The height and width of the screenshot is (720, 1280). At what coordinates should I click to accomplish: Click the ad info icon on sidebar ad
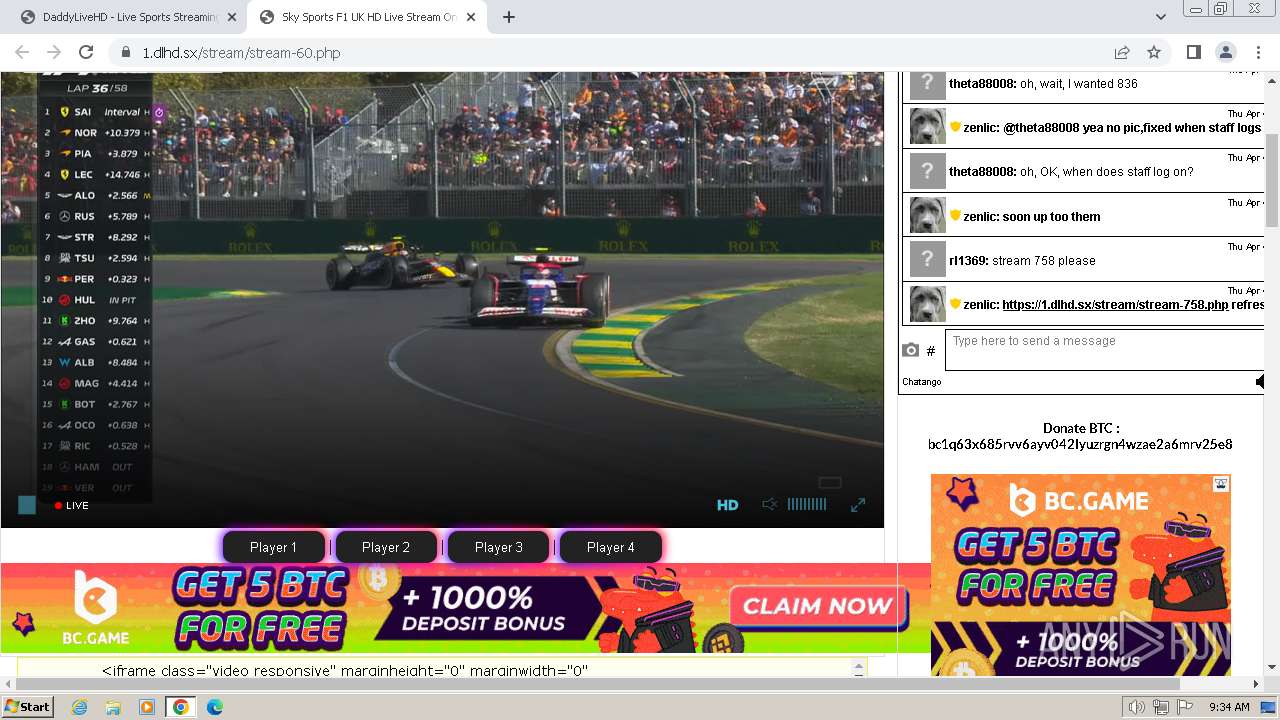(1221, 484)
